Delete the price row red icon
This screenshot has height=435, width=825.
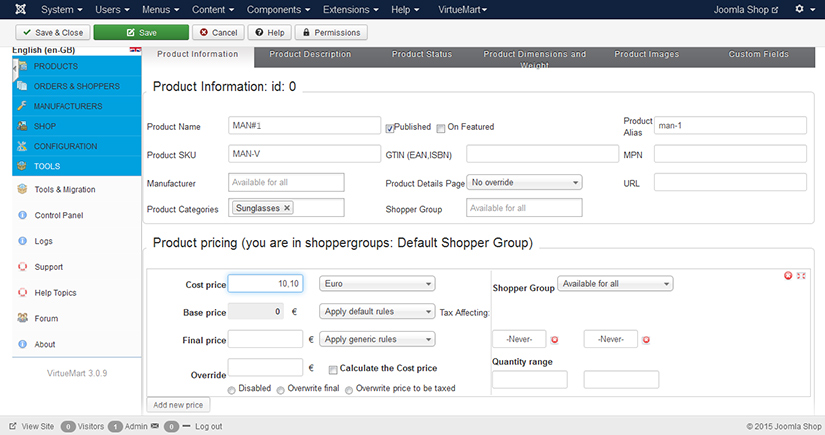[788, 275]
